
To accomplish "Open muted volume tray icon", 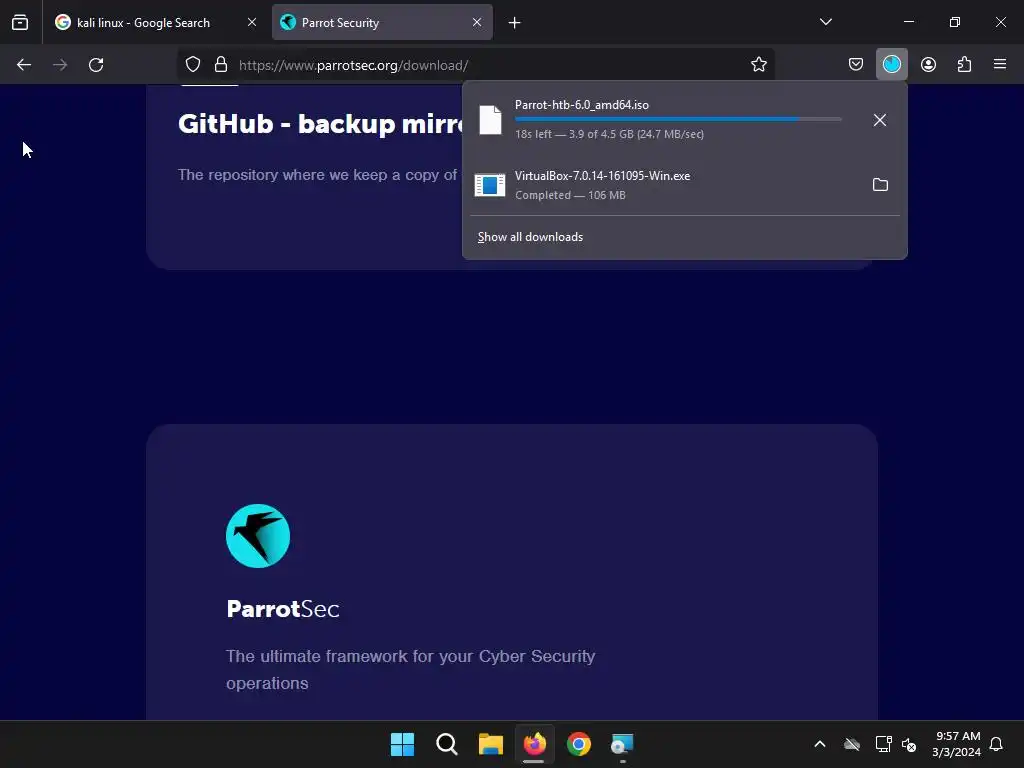I will click(x=909, y=744).
